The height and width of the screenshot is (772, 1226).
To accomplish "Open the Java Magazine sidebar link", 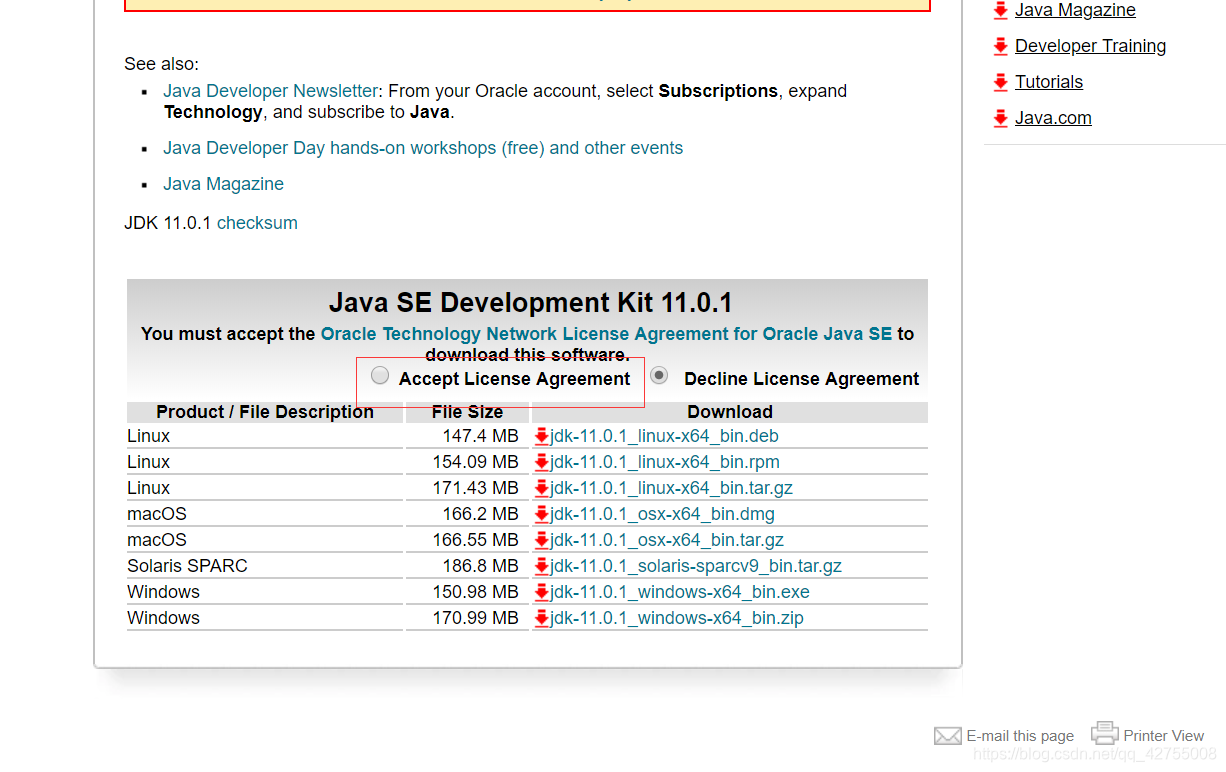I will pyautogui.click(x=1075, y=10).
